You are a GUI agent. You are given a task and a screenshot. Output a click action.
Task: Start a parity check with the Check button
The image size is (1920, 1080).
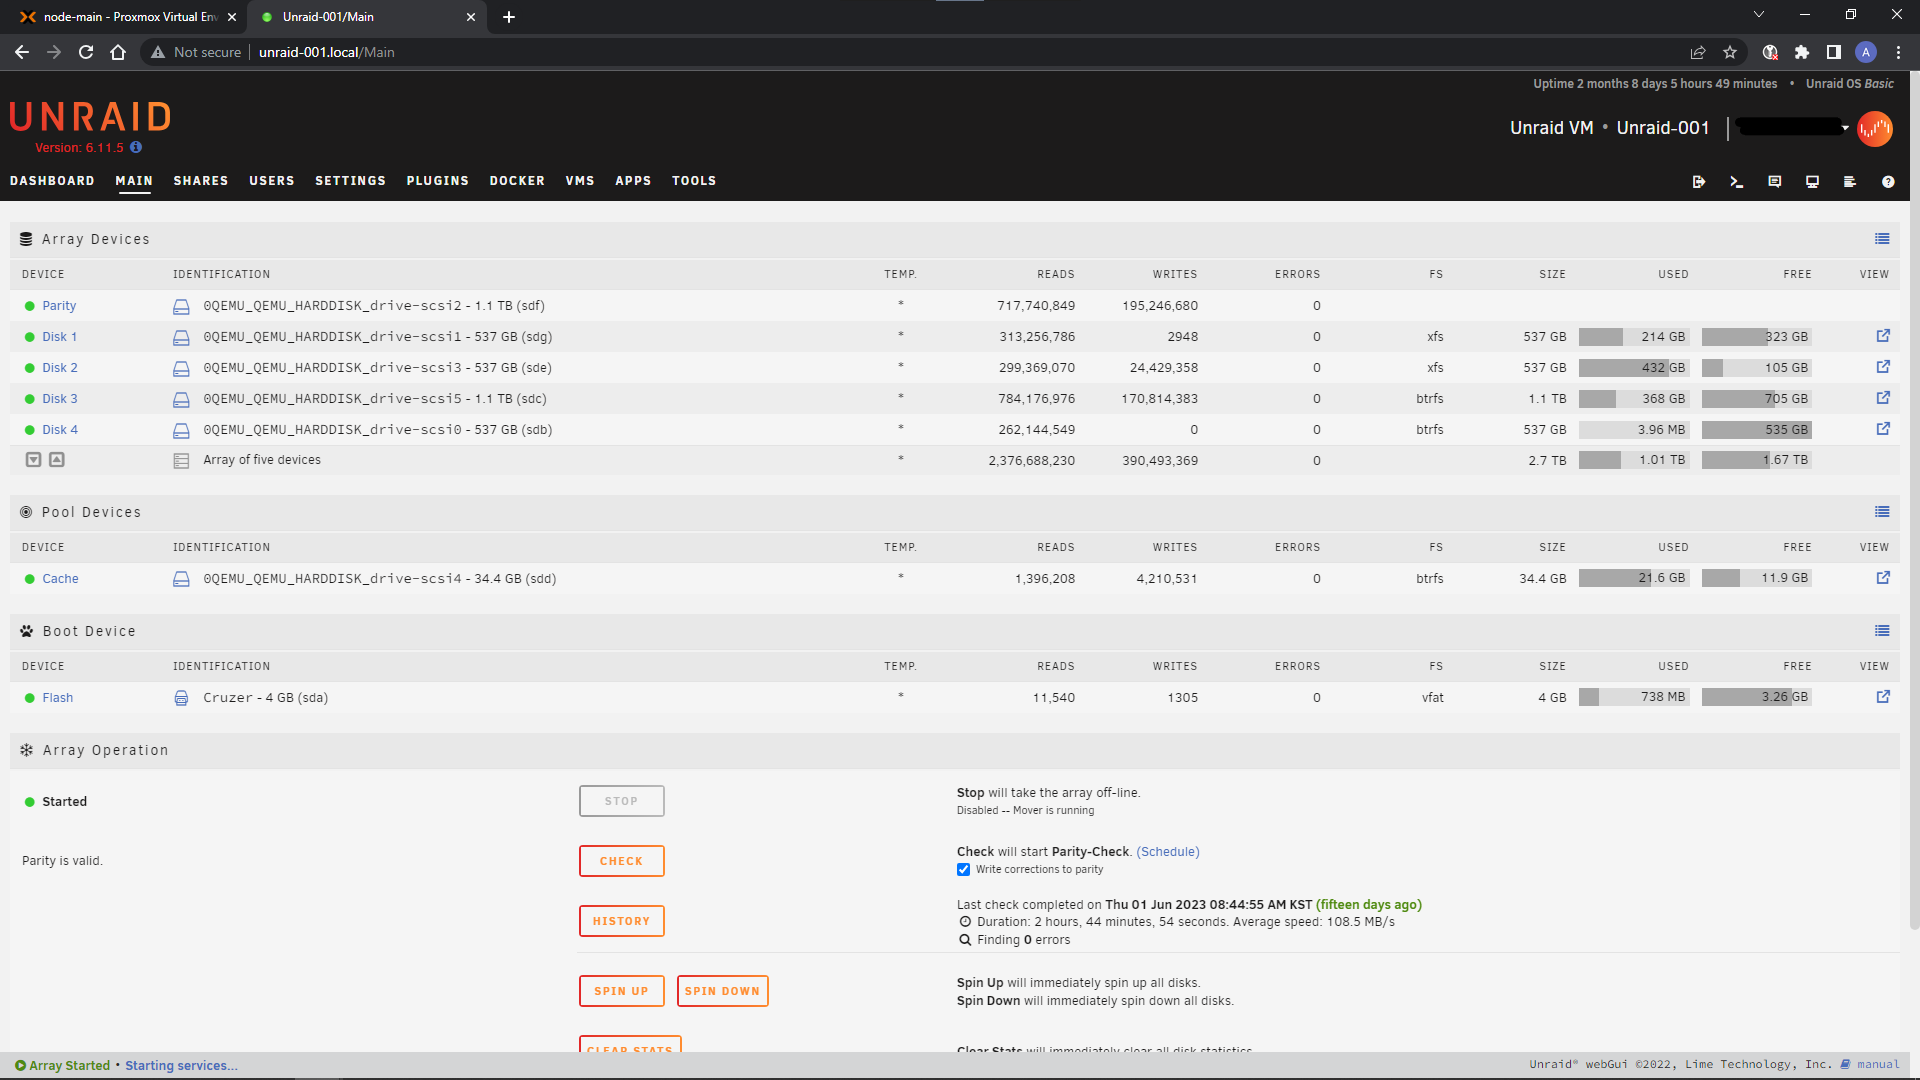click(621, 861)
